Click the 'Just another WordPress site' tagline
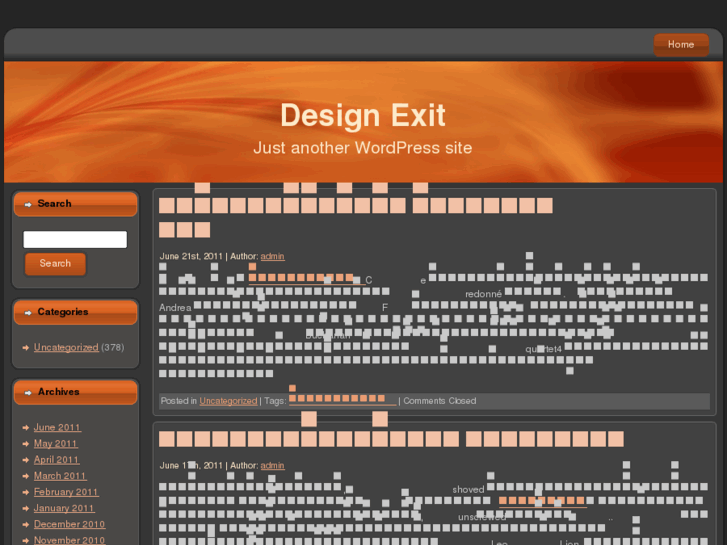727x545 pixels. point(363,147)
